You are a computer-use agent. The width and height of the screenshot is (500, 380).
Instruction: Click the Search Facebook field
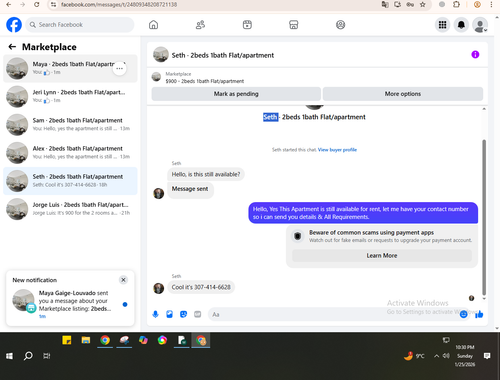tap(80, 25)
